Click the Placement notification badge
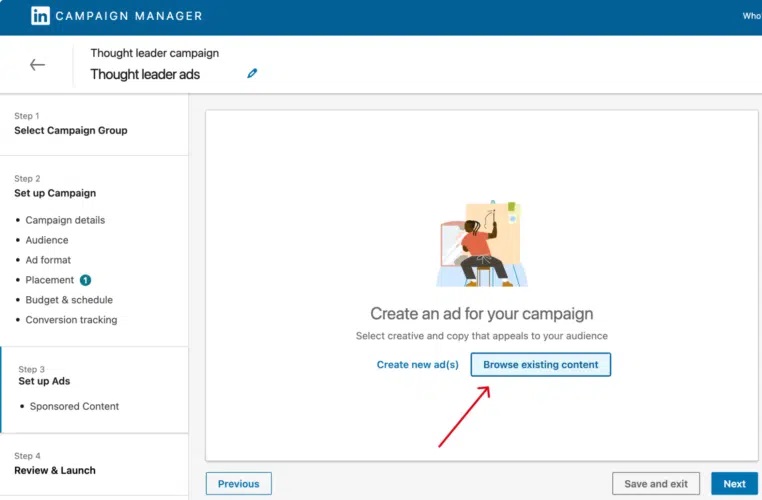The width and height of the screenshot is (762, 500). coord(86,280)
